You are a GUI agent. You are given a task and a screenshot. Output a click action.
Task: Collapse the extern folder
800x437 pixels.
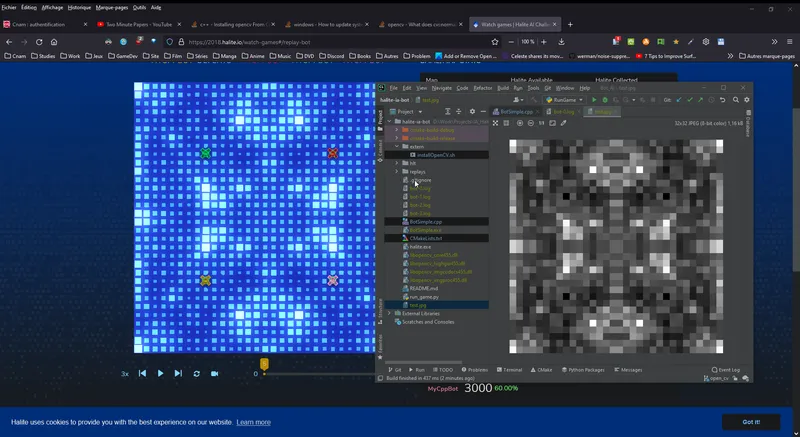(397, 146)
